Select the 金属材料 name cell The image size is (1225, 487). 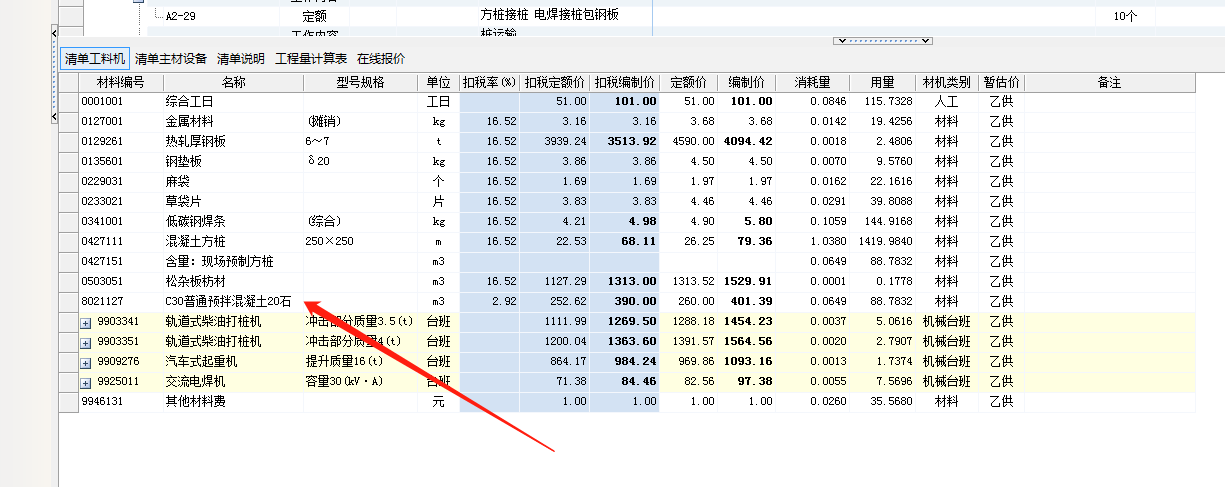pyautogui.click(x=233, y=121)
